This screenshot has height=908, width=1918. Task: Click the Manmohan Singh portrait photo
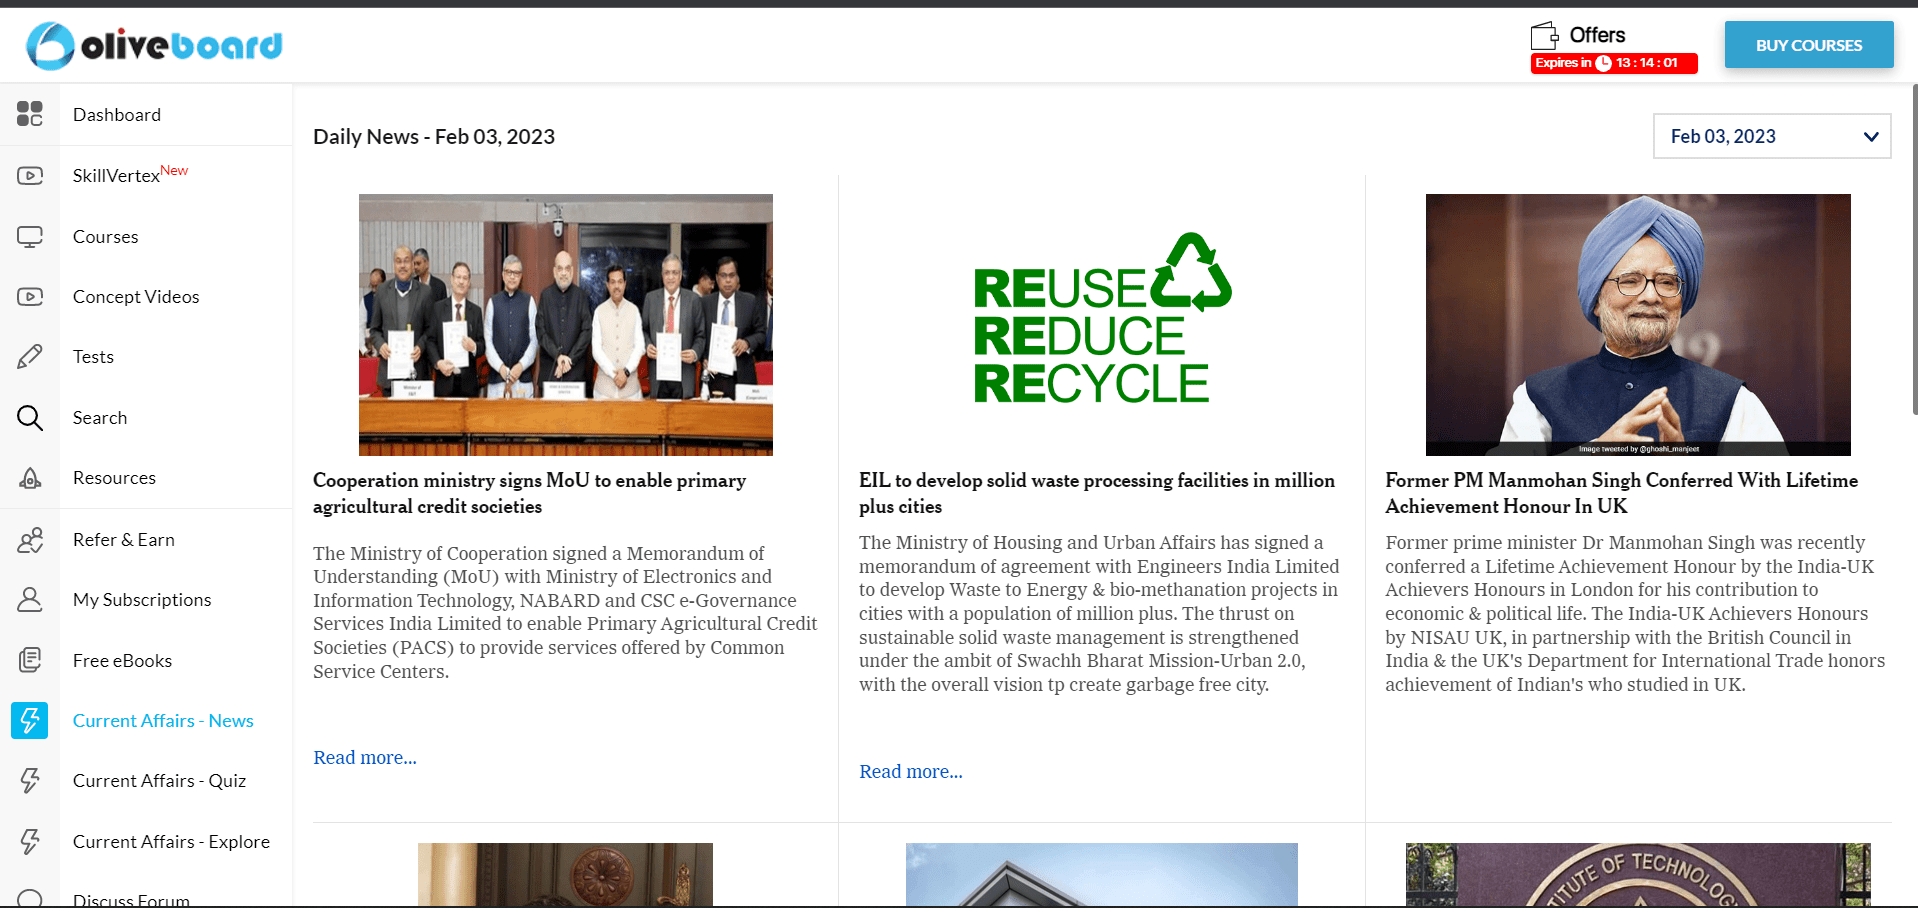(x=1638, y=325)
